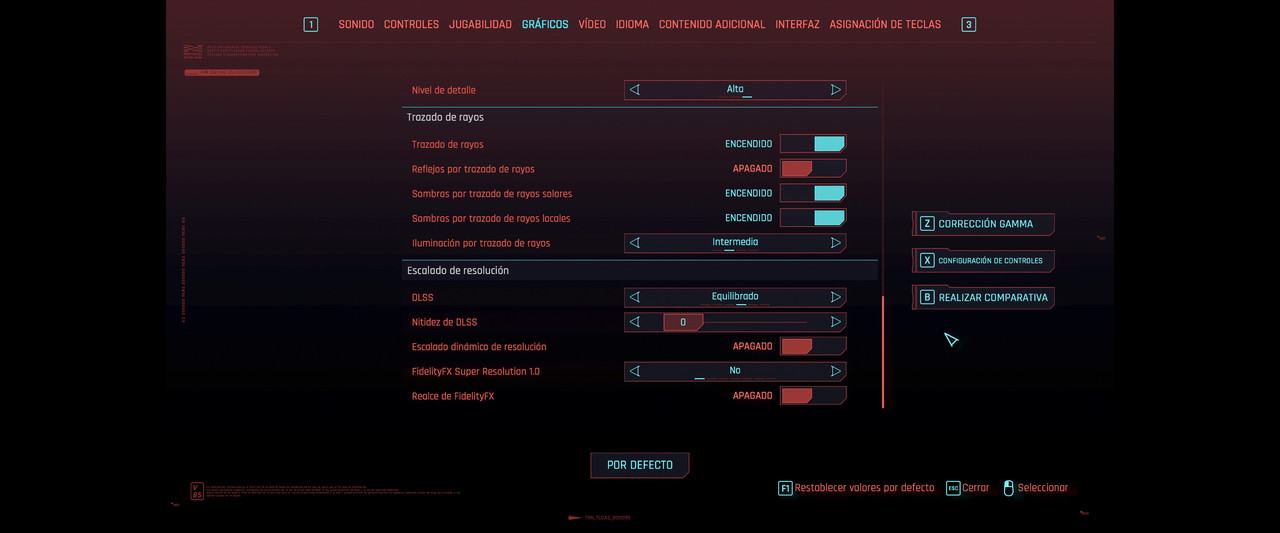Click Restablecer valores por defecto
The image size is (1280, 533).
point(864,488)
